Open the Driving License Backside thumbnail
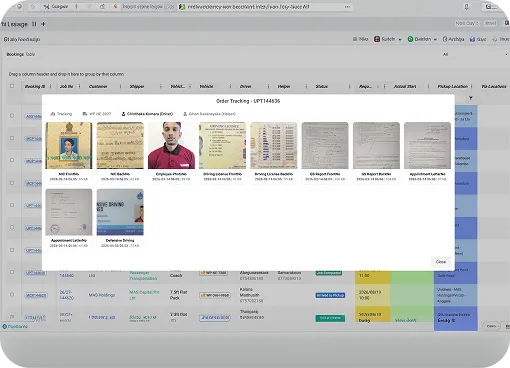This screenshot has height=368, width=510. click(274, 145)
